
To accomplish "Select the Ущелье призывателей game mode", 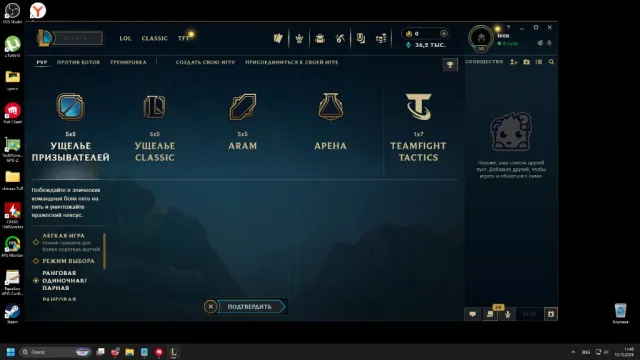I will (x=71, y=127).
